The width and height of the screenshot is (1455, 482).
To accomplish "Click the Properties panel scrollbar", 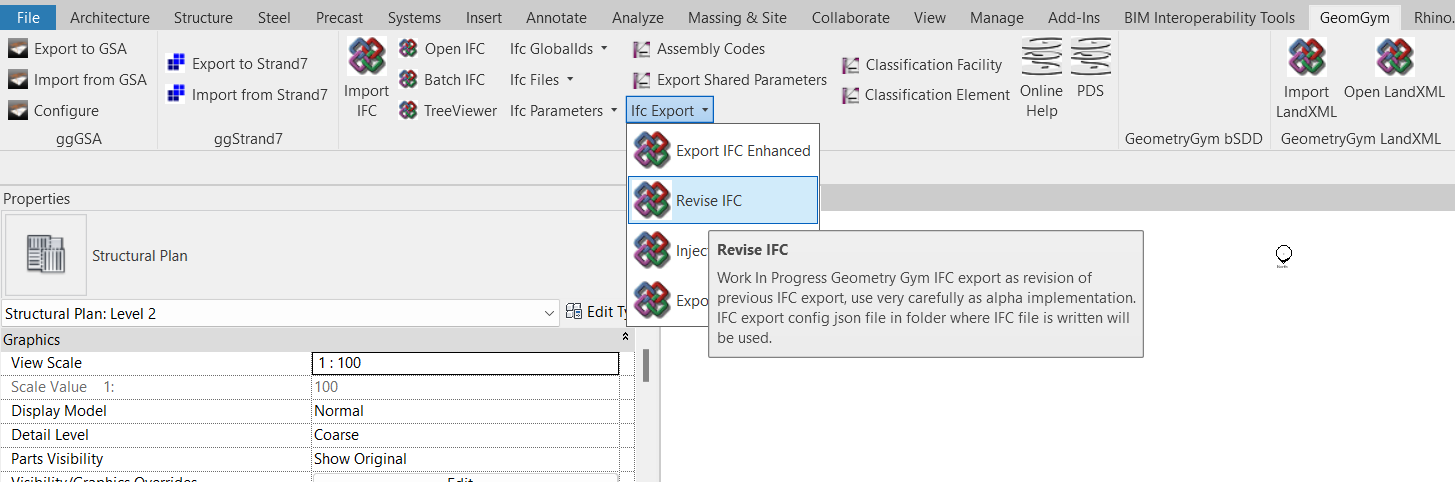I will click(646, 366).
